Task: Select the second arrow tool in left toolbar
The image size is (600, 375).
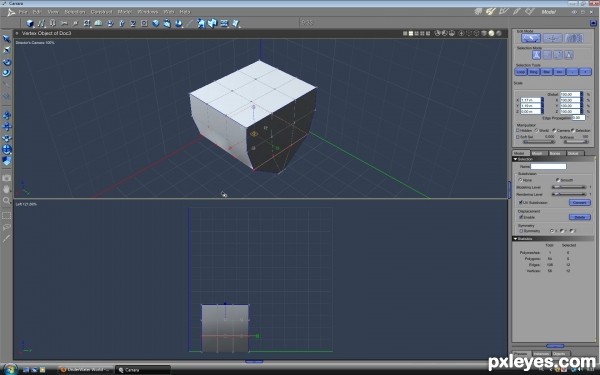Action: coord(7,50)
